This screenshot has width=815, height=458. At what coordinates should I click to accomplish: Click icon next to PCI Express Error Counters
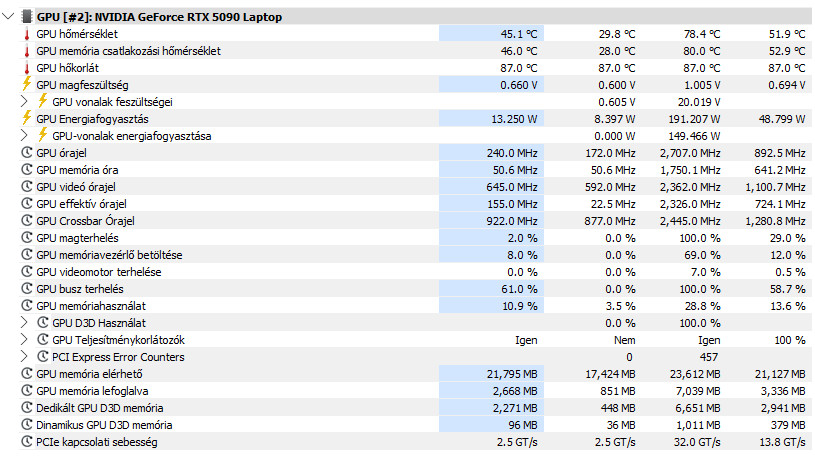[43, 357]
